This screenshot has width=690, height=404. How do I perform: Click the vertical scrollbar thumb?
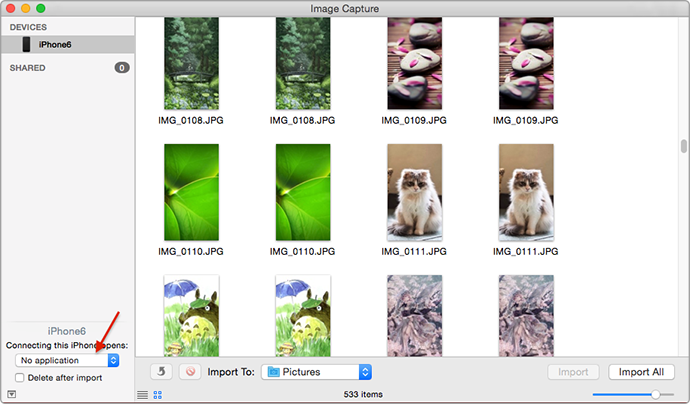pos(683,146)
